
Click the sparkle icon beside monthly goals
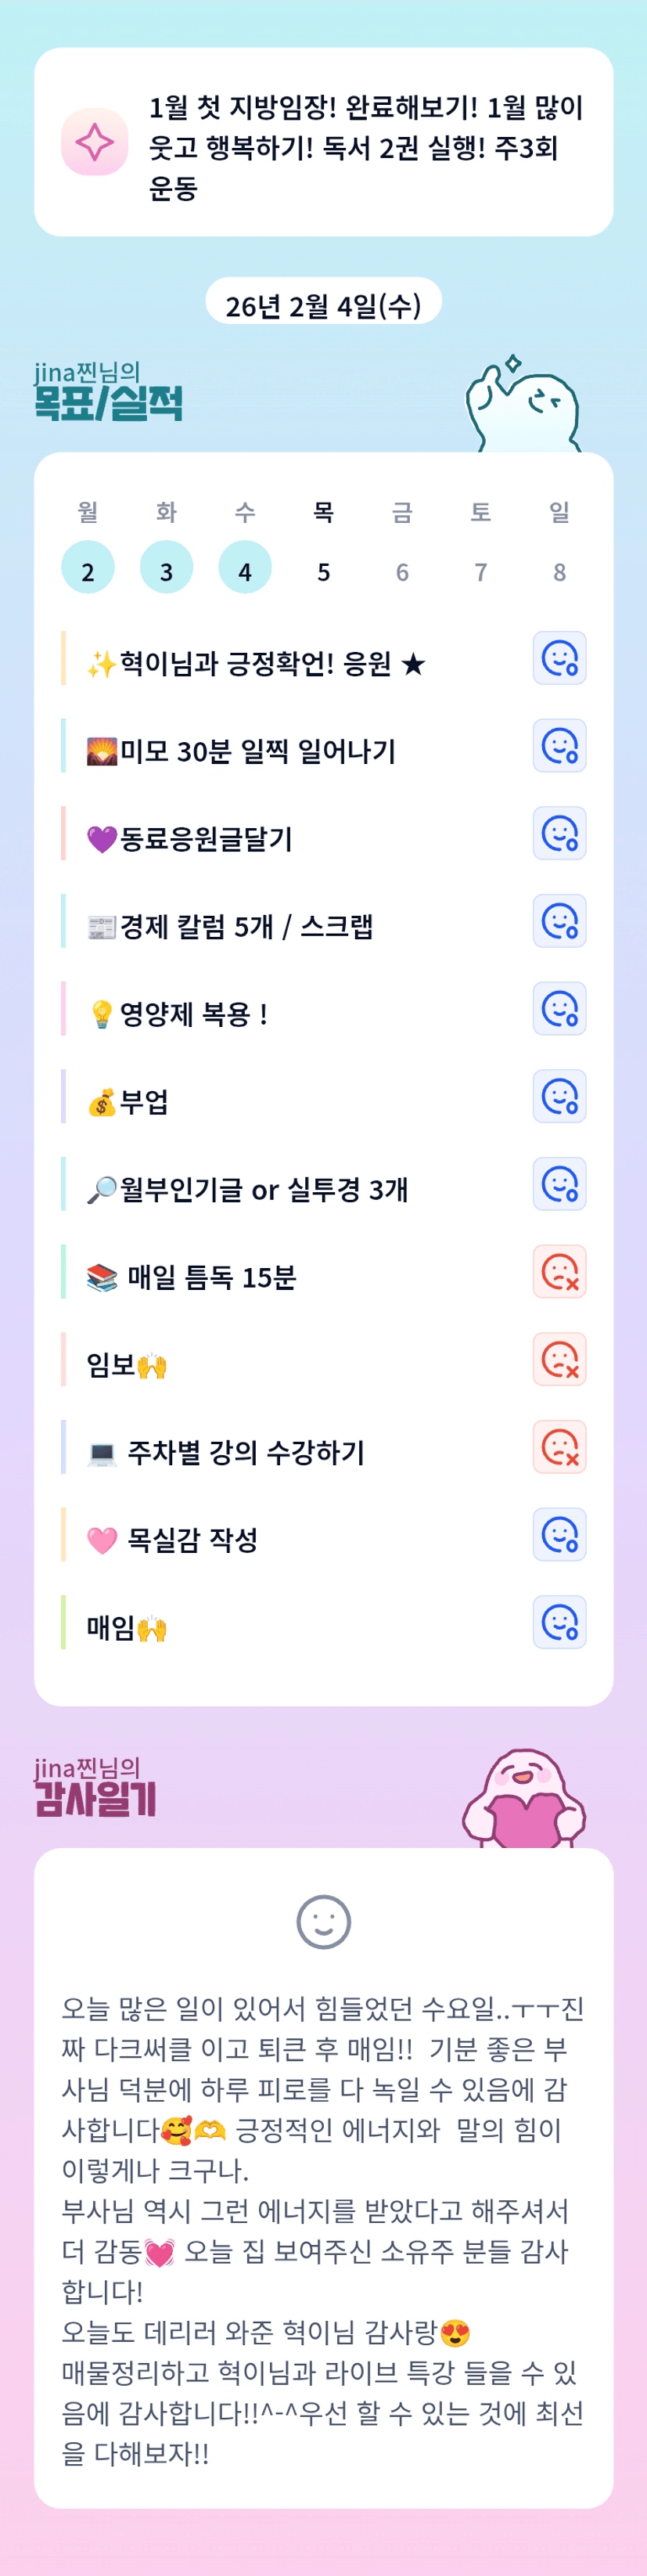coord(95,142)
